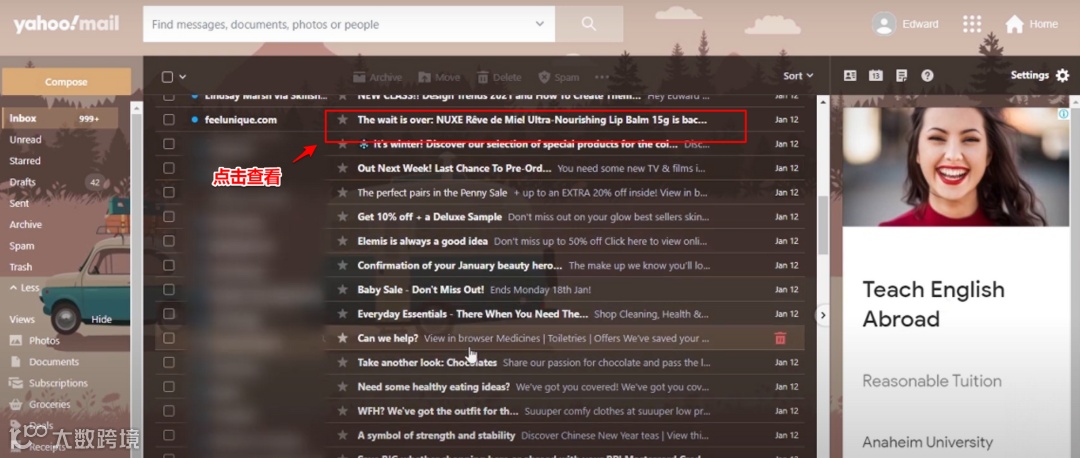Open the Drafts folder
Screen dimensions: 1080x458
click(x=22, y=182)
